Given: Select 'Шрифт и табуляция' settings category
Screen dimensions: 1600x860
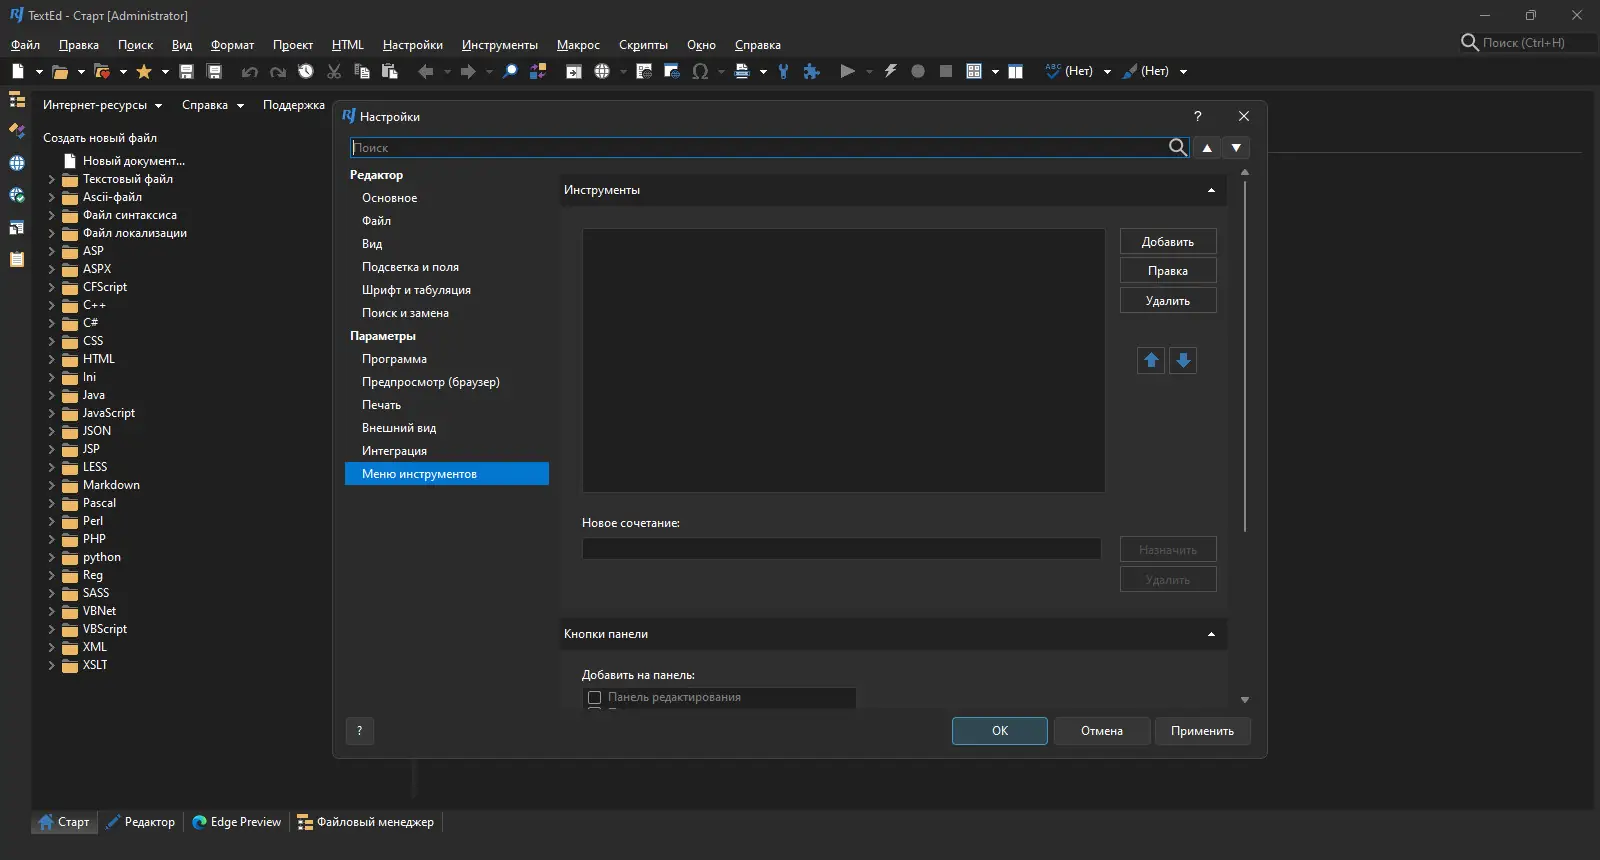Looking at the screenshot, I should click(x=416, y=290).
